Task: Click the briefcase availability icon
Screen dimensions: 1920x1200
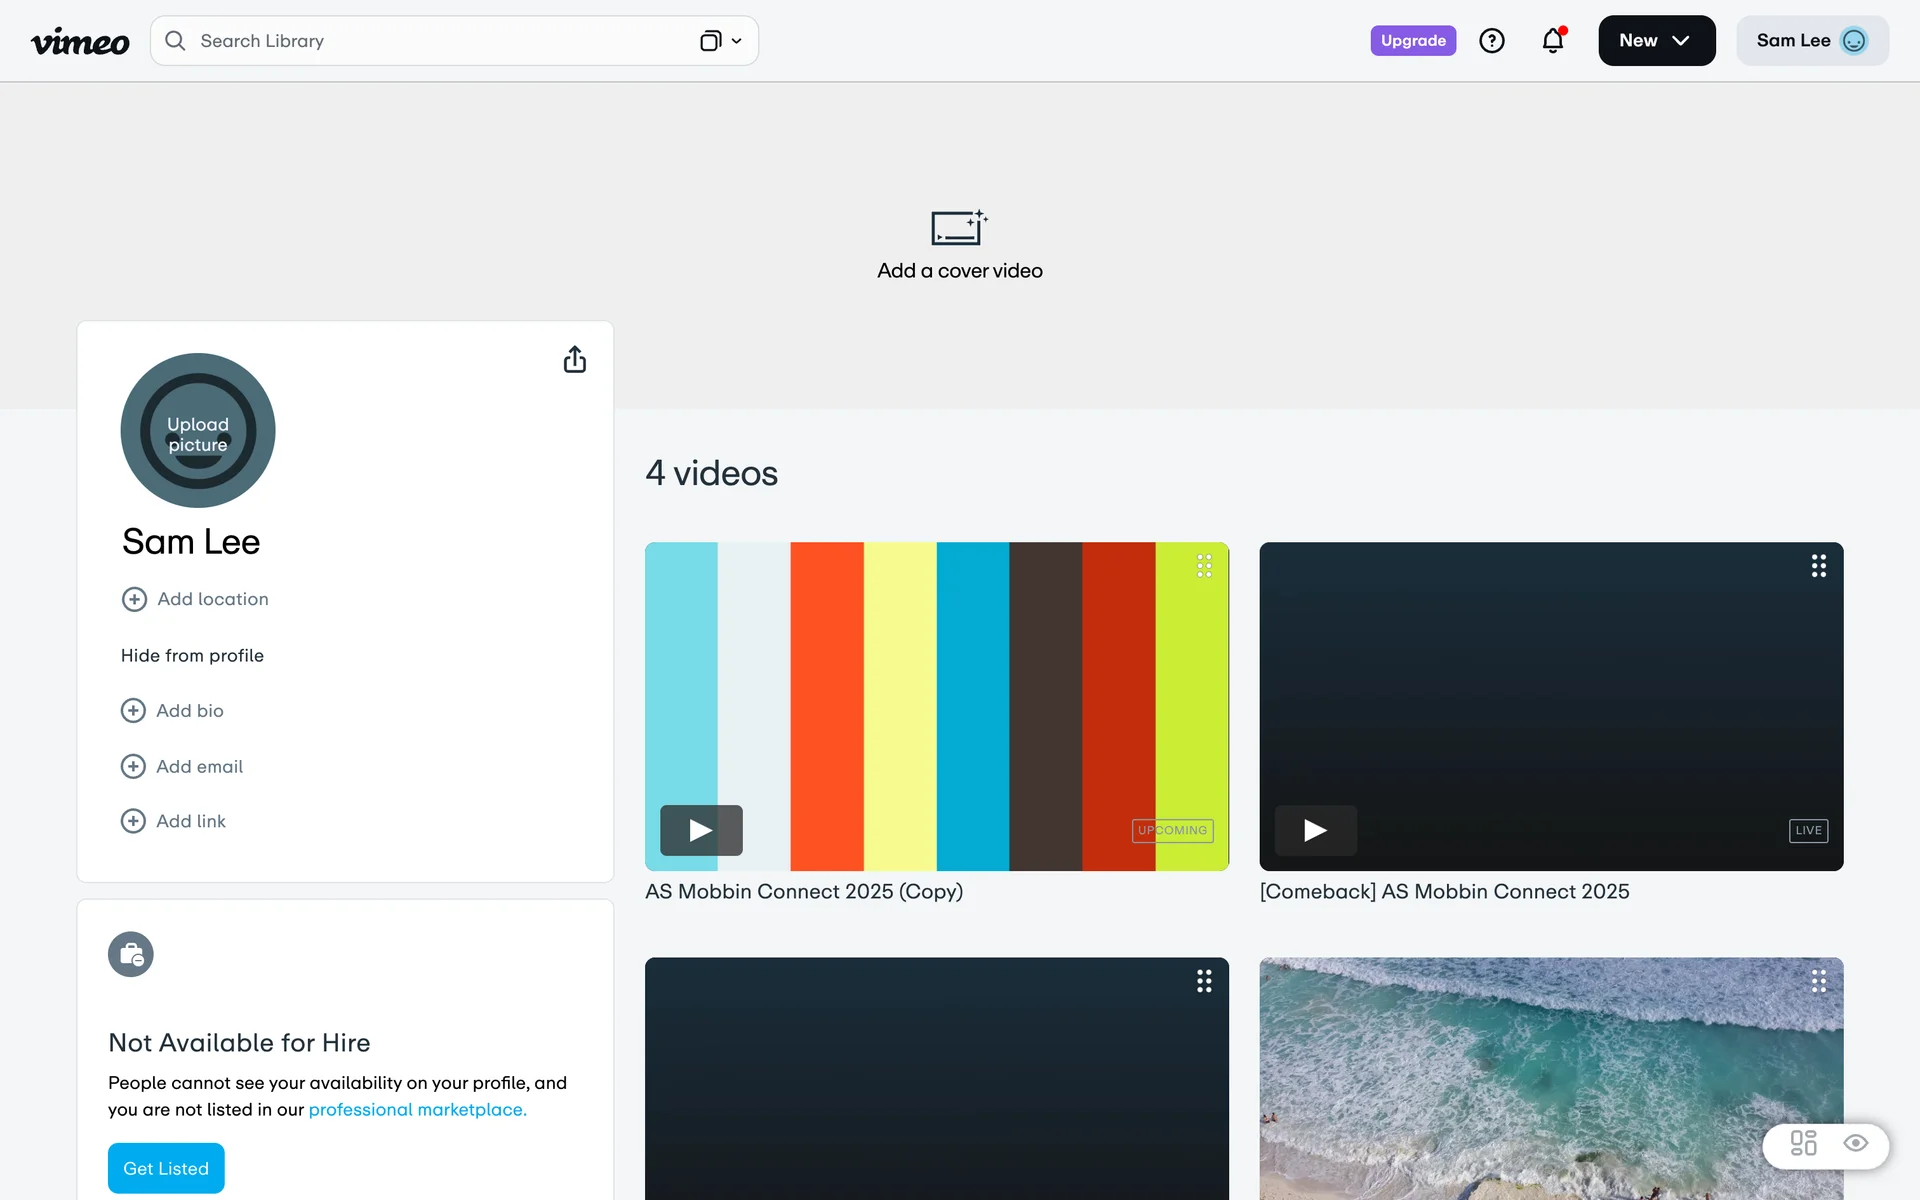Action: 131,955
